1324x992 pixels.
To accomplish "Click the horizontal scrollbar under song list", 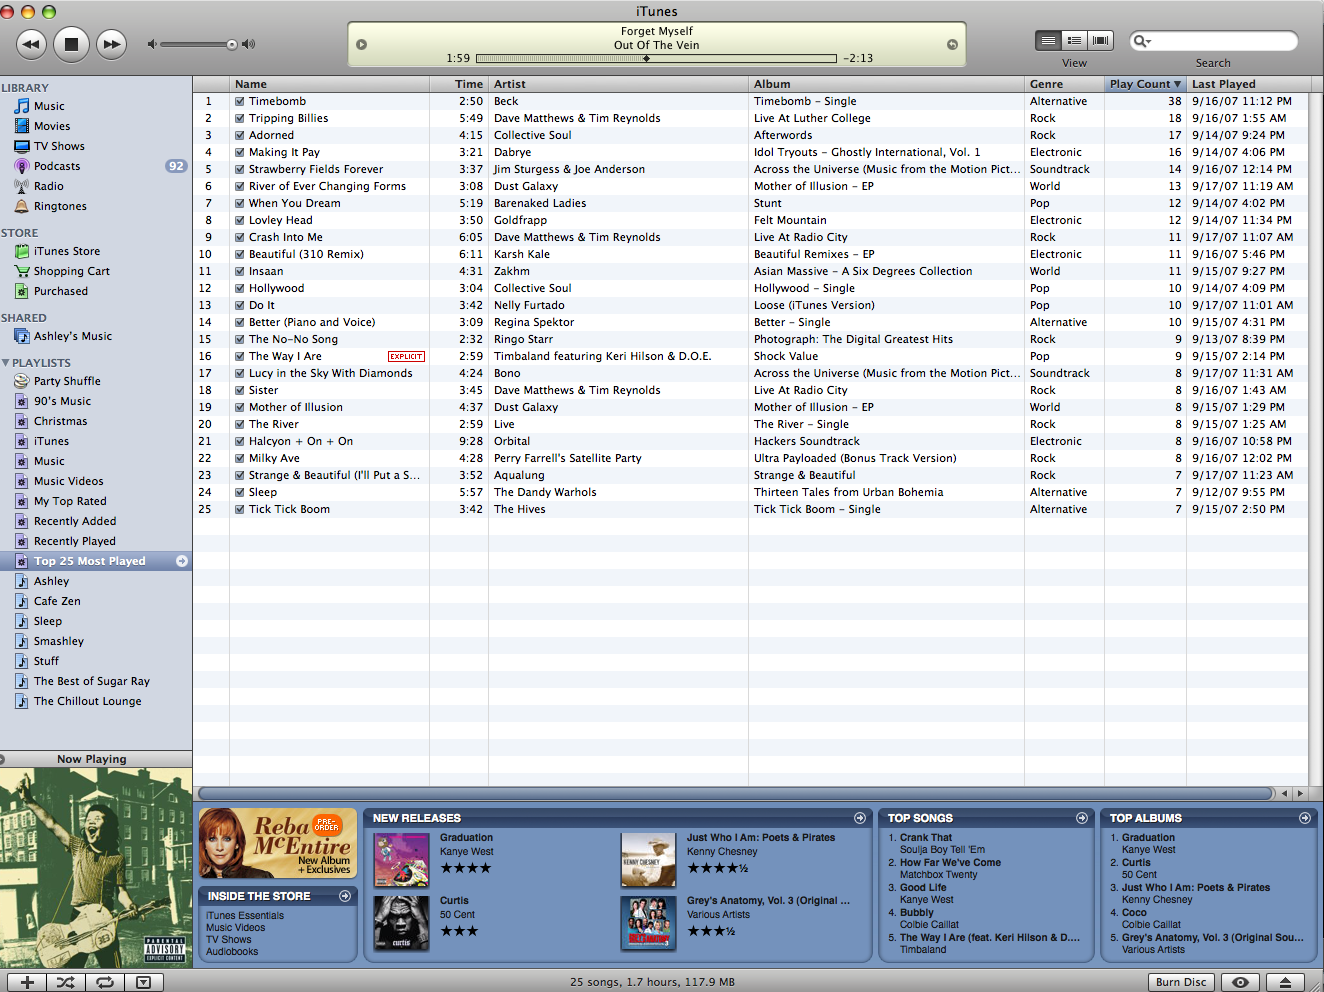I will [734, 793].
